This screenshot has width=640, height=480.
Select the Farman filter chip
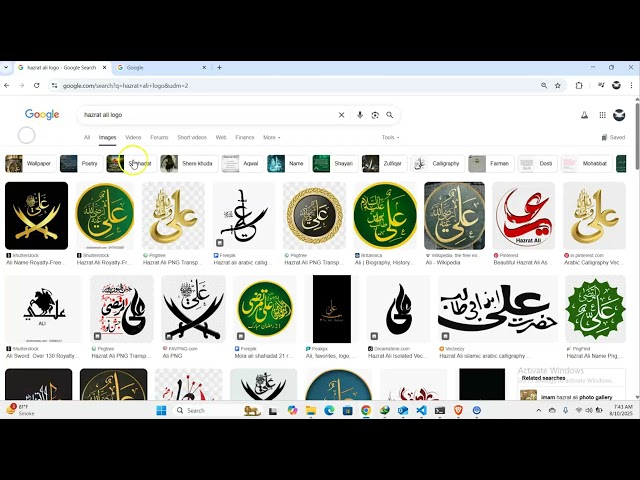click(491, 164)
